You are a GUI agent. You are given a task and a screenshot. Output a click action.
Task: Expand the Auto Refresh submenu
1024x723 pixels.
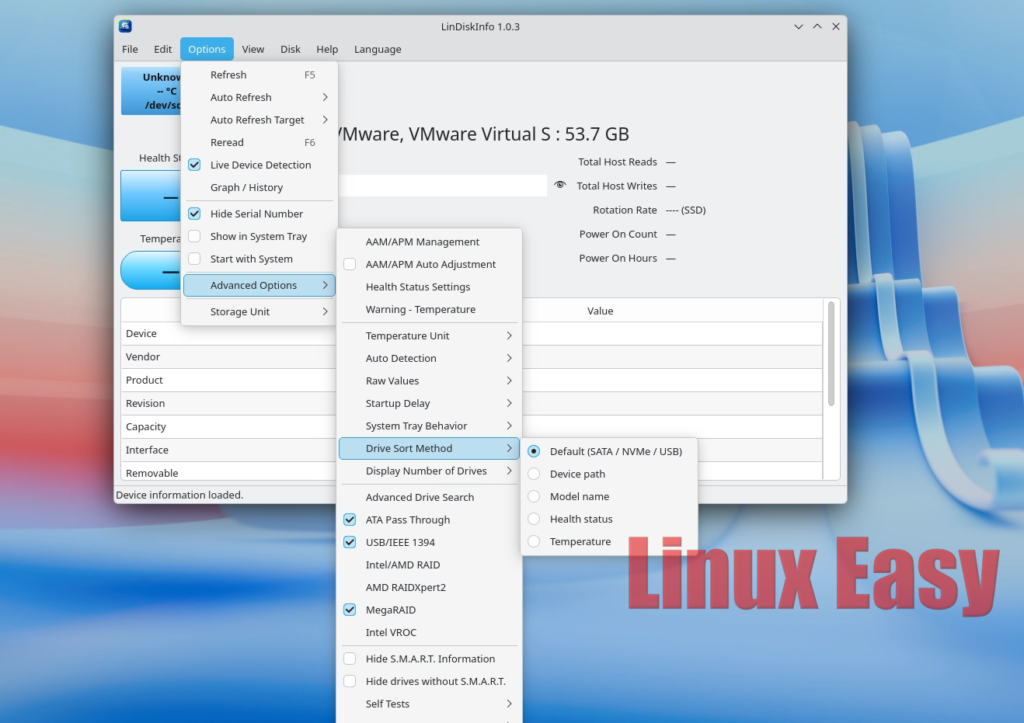coord(259,97)
